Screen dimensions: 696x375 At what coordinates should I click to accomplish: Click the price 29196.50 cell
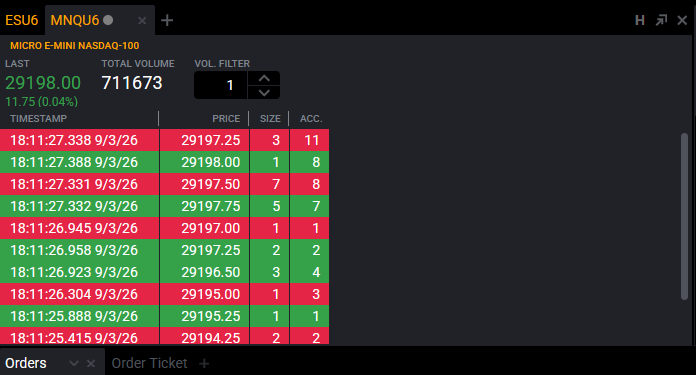tap(210, 272)
